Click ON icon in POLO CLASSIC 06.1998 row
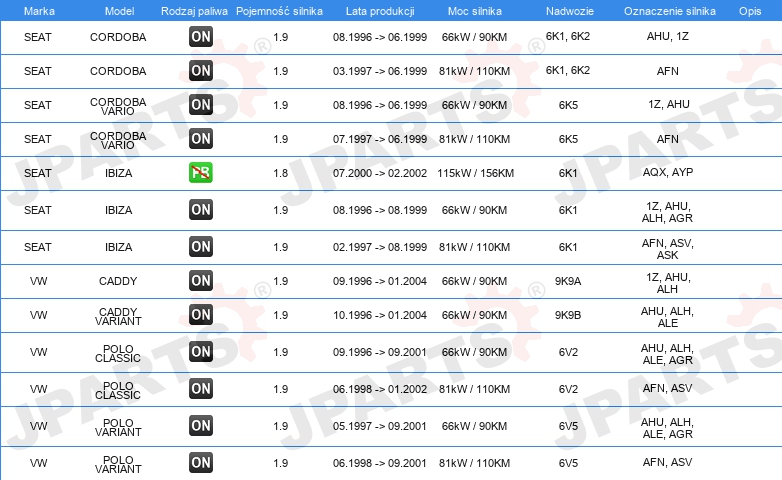 pyautogui.click(x=201, y=388)
